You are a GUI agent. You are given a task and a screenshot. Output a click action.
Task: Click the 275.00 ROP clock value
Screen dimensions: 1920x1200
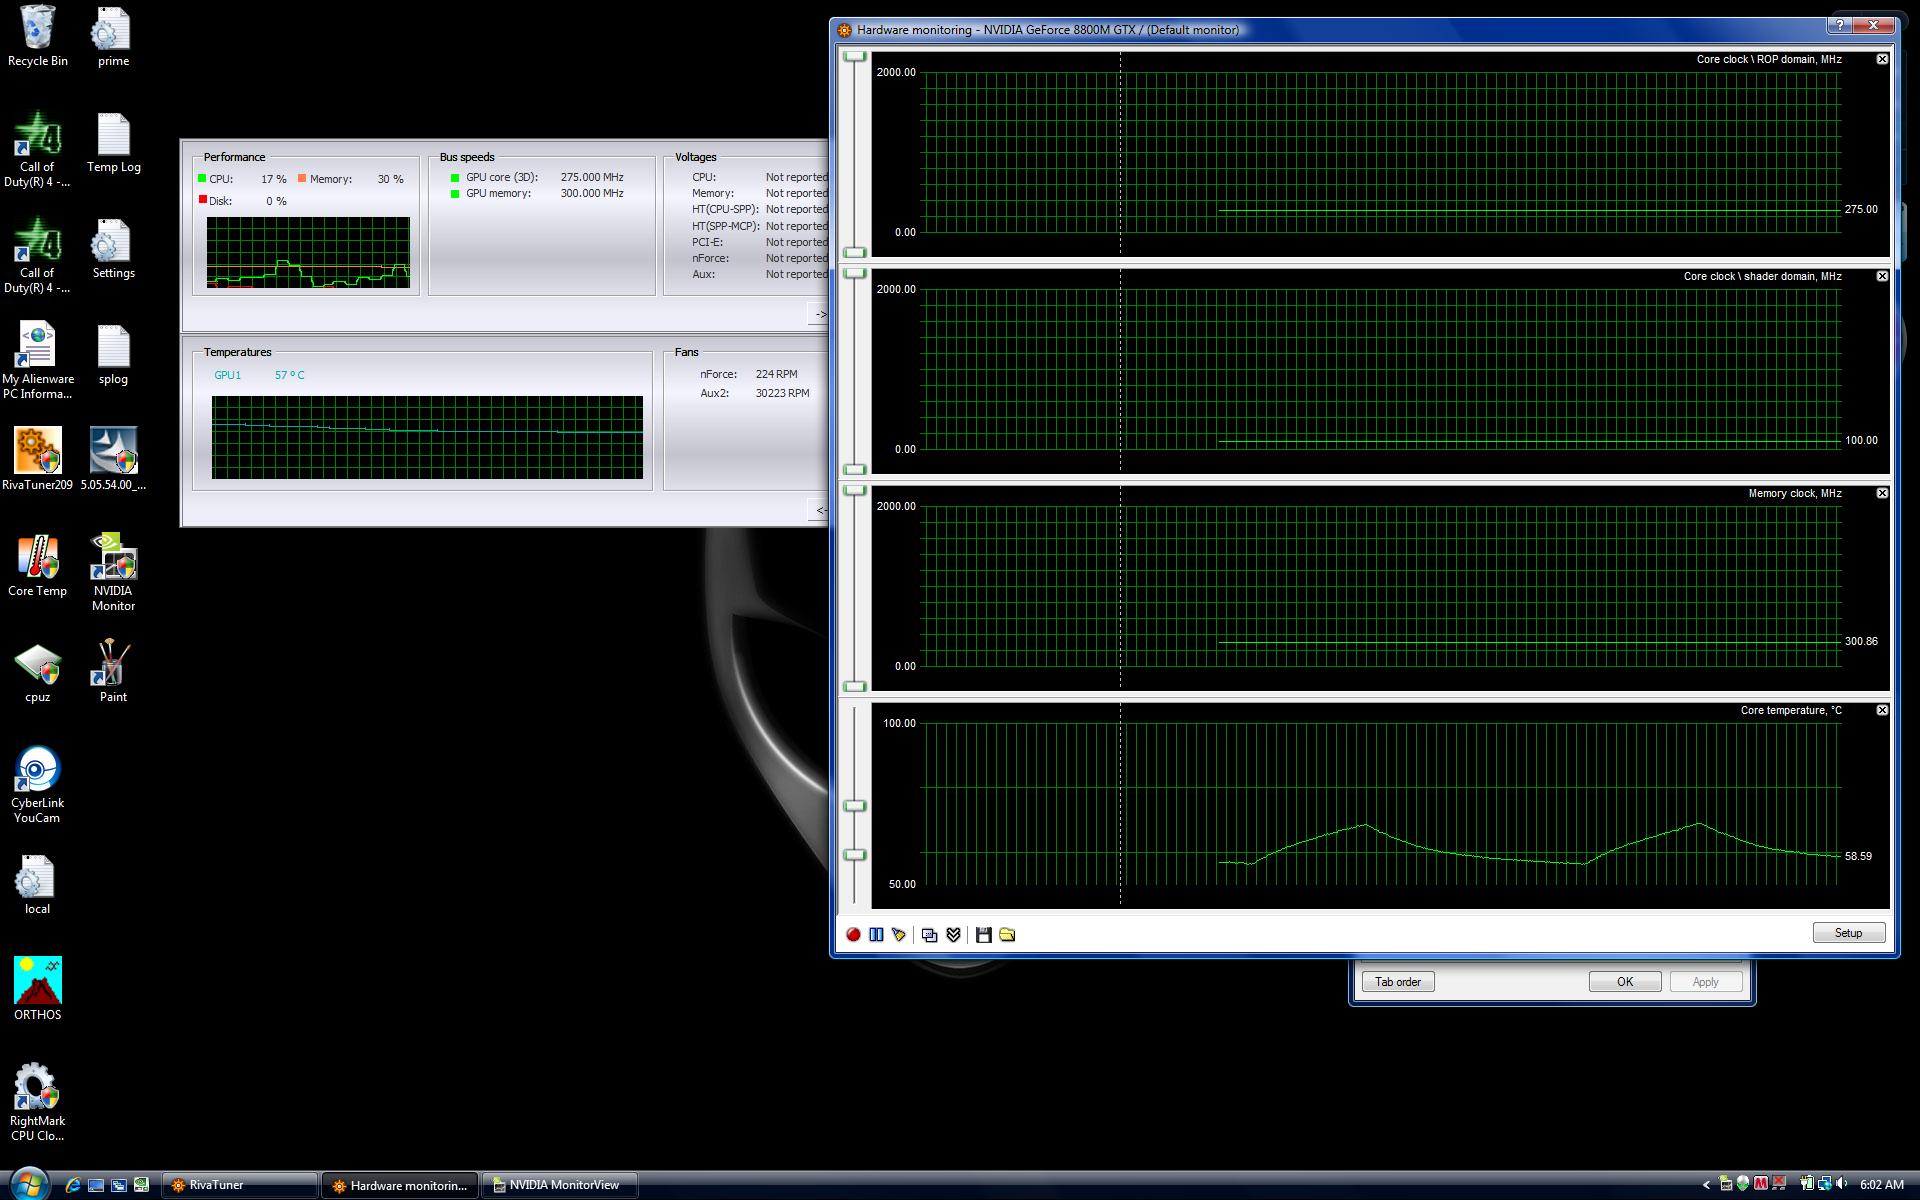[x=1861, y=209]
